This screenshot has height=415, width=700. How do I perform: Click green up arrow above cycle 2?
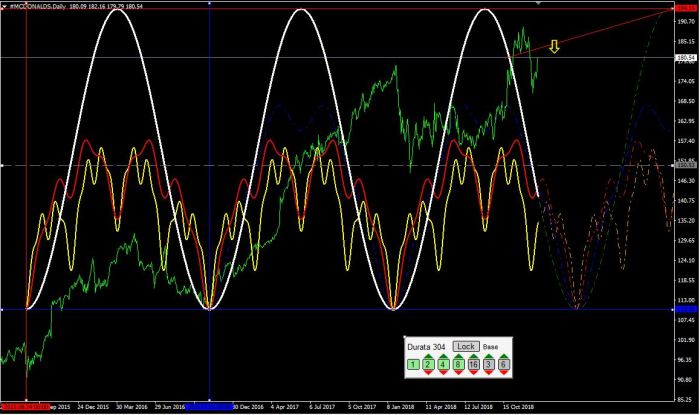point(428,356)
